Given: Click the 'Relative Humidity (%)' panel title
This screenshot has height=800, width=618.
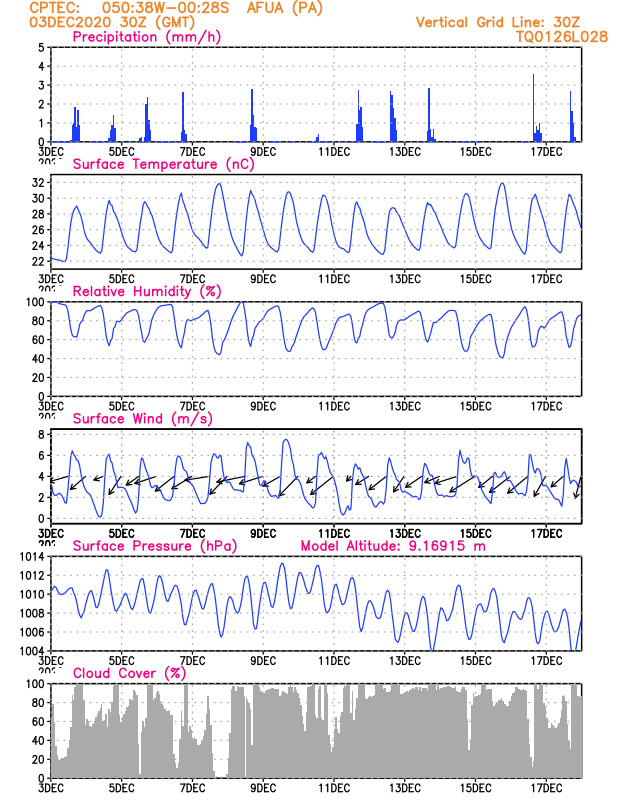Looking at the screenshot, I should tap(147, 291).
